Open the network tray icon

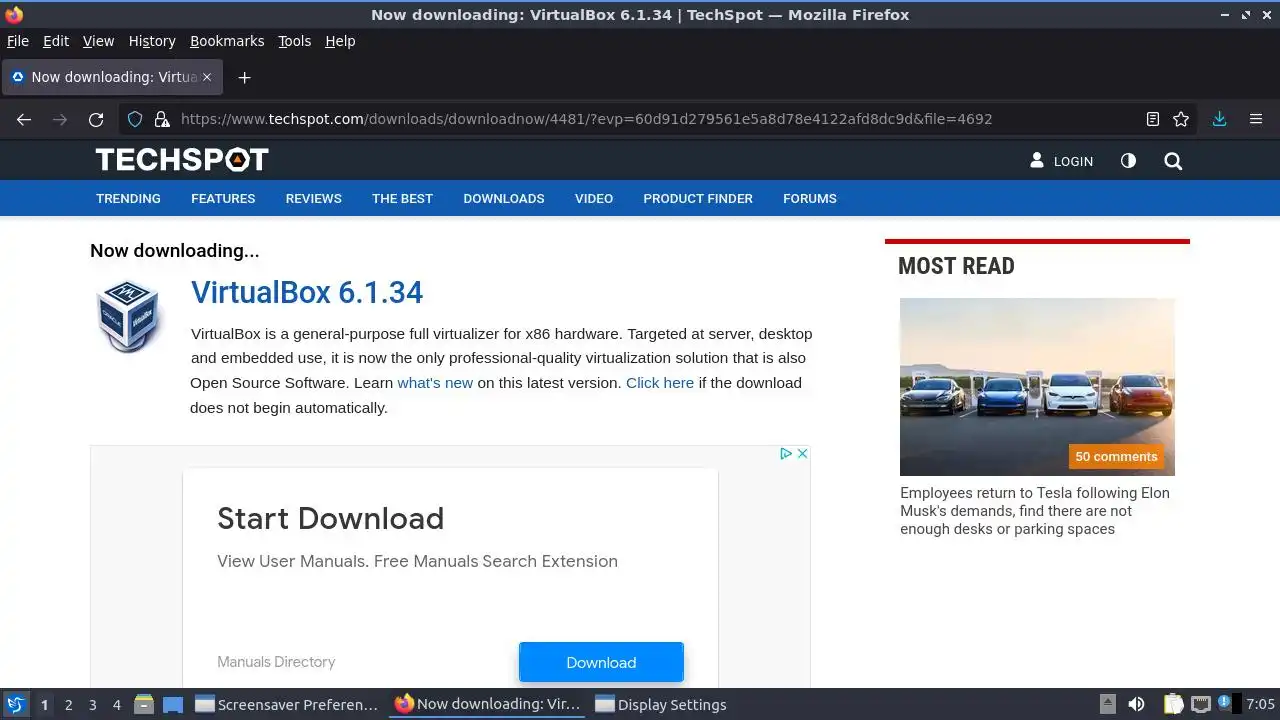pyautogui.click(x=1200, y=704)
